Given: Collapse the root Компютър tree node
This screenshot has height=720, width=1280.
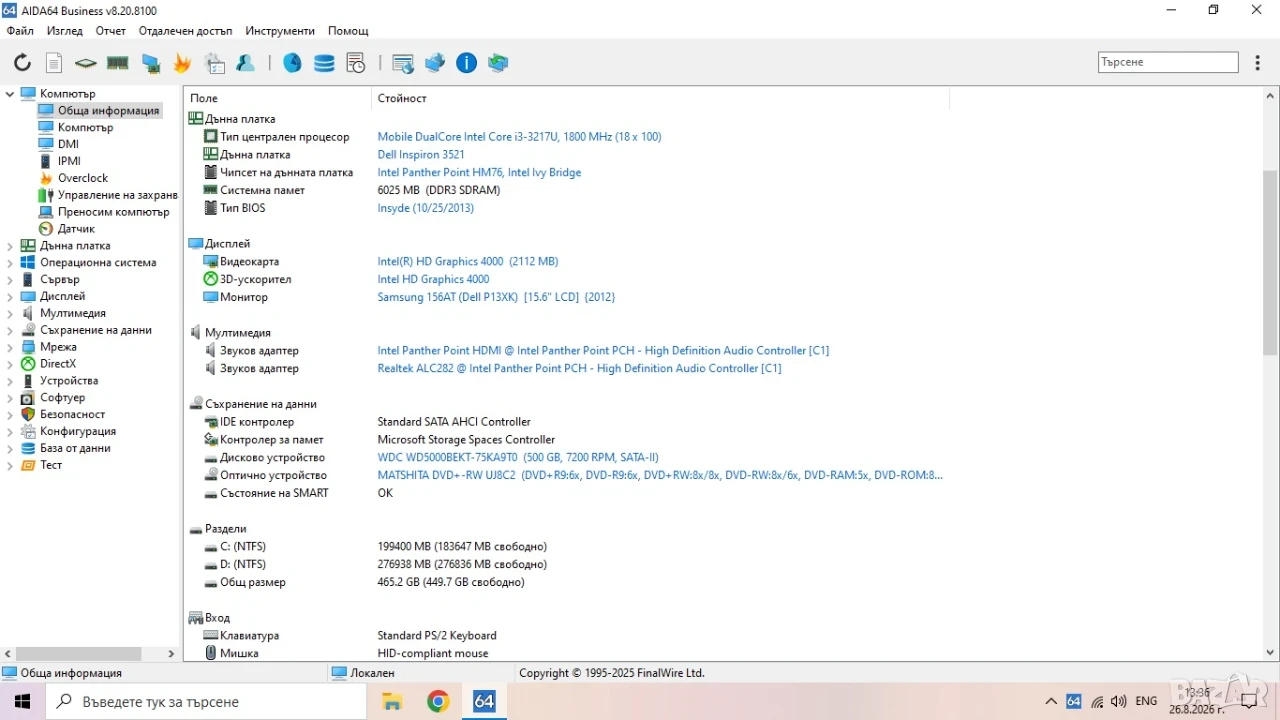Looking at the screenshot, I should coord(10,94).
